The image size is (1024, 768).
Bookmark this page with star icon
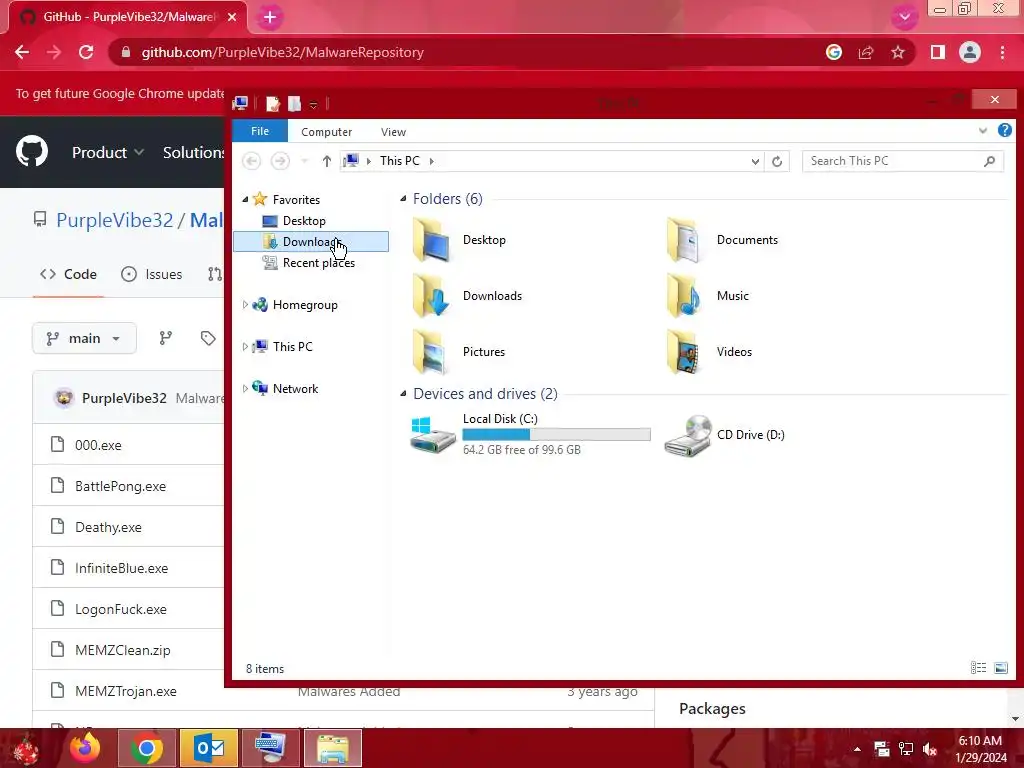(898, 52)
